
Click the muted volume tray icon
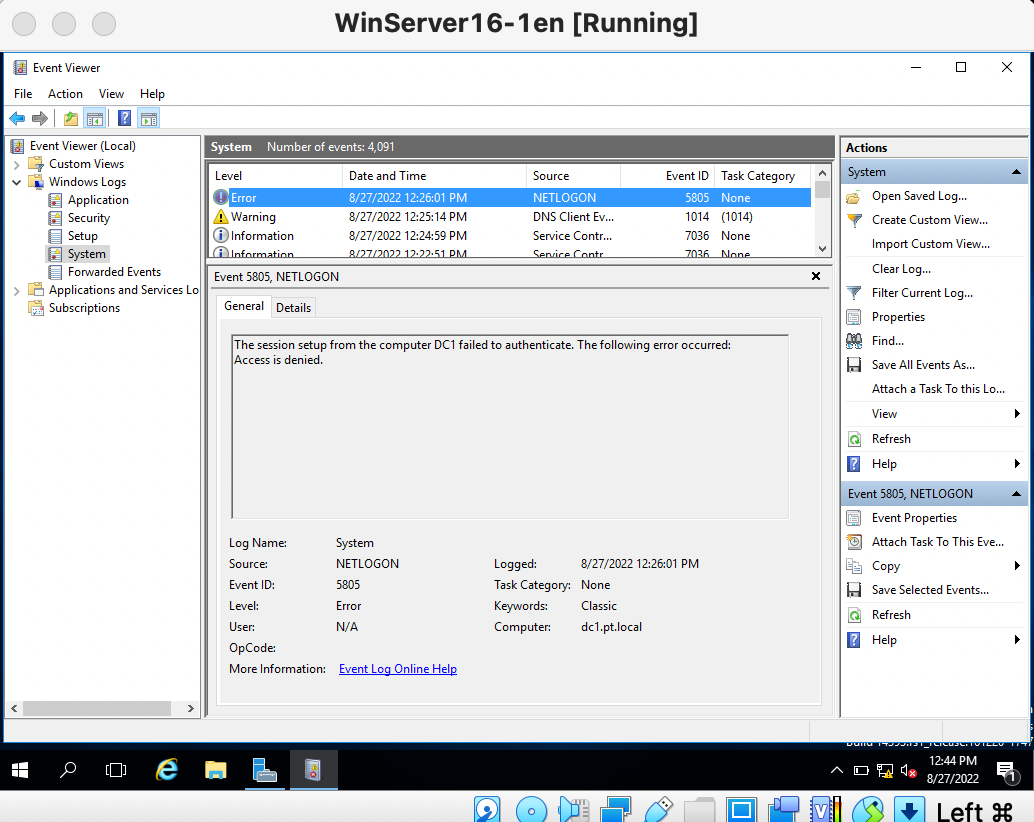tap(909, 771)
